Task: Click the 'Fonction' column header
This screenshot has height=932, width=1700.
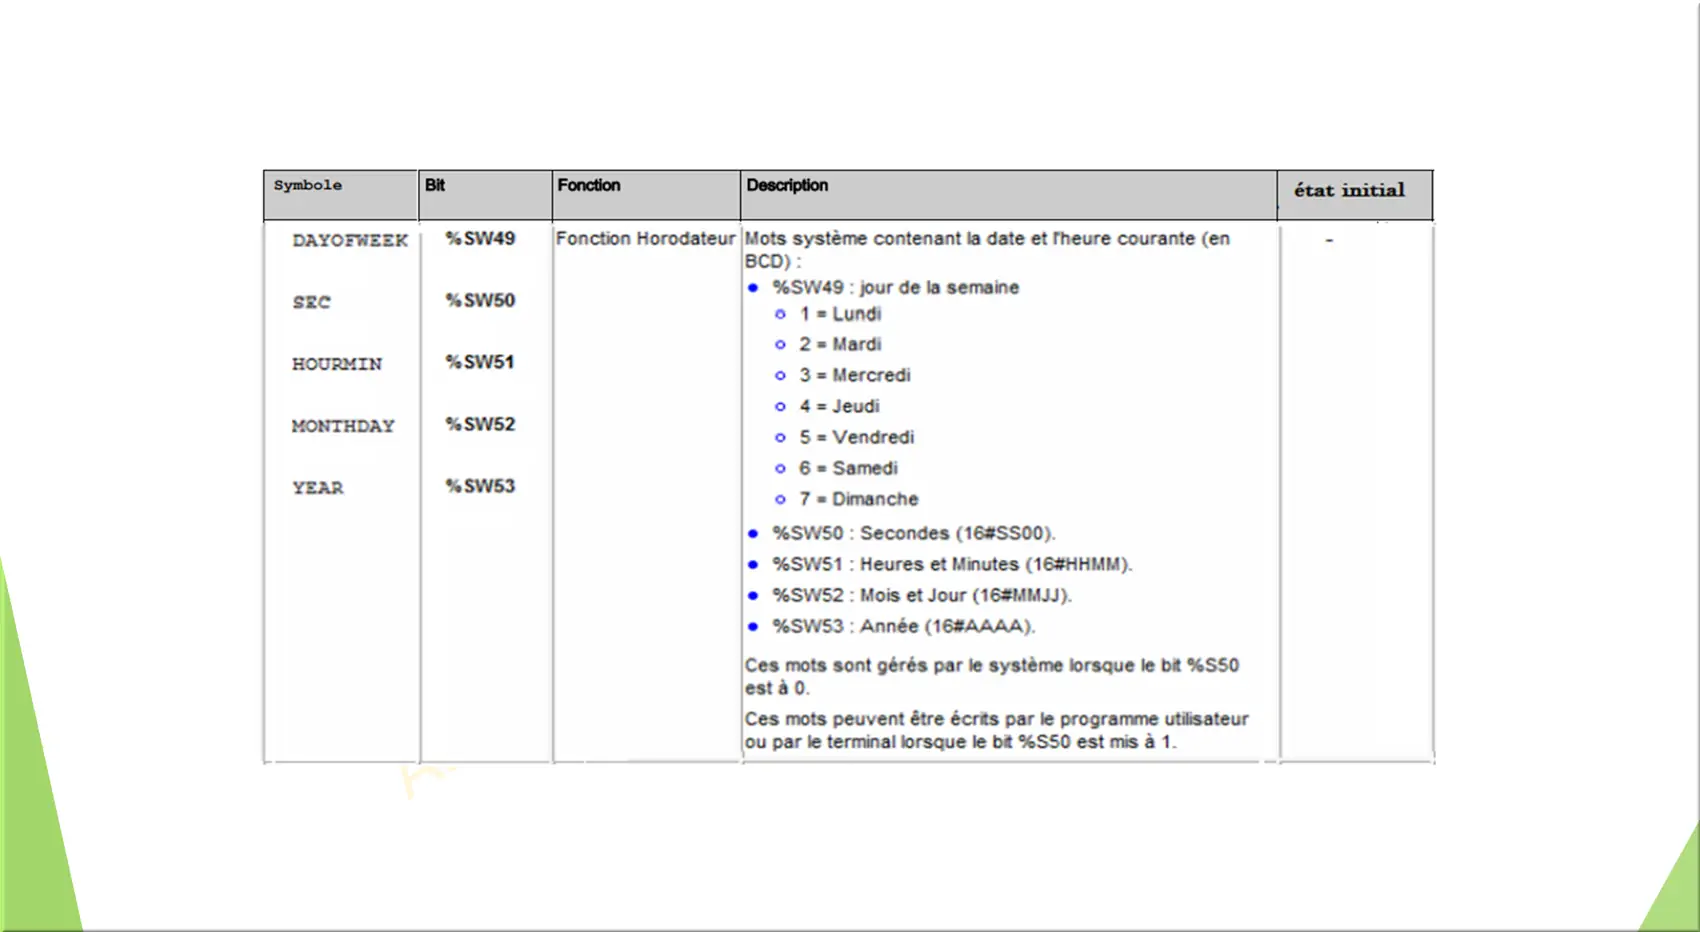Action: [646, 195]
